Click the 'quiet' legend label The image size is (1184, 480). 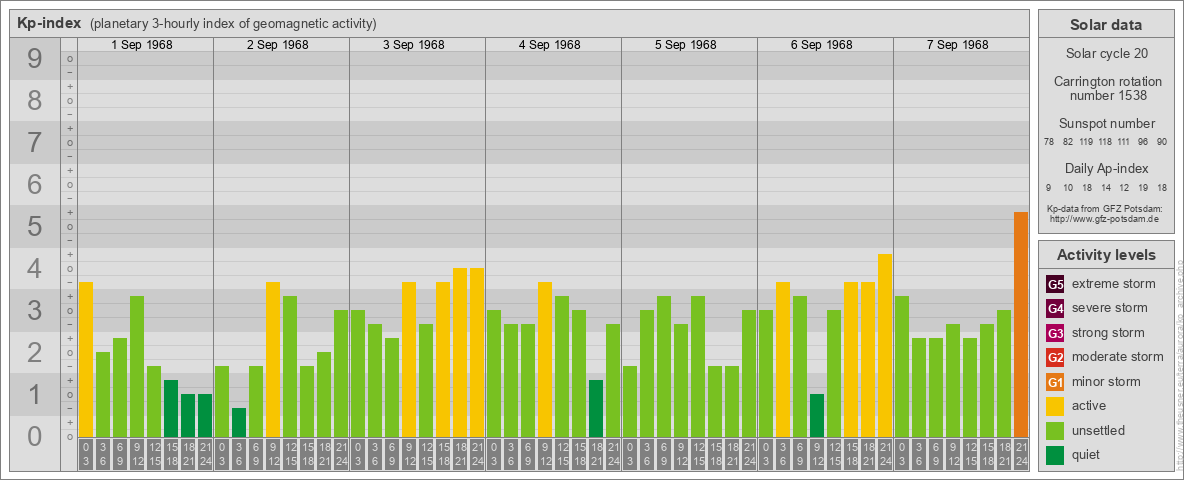pos(1088,455)
